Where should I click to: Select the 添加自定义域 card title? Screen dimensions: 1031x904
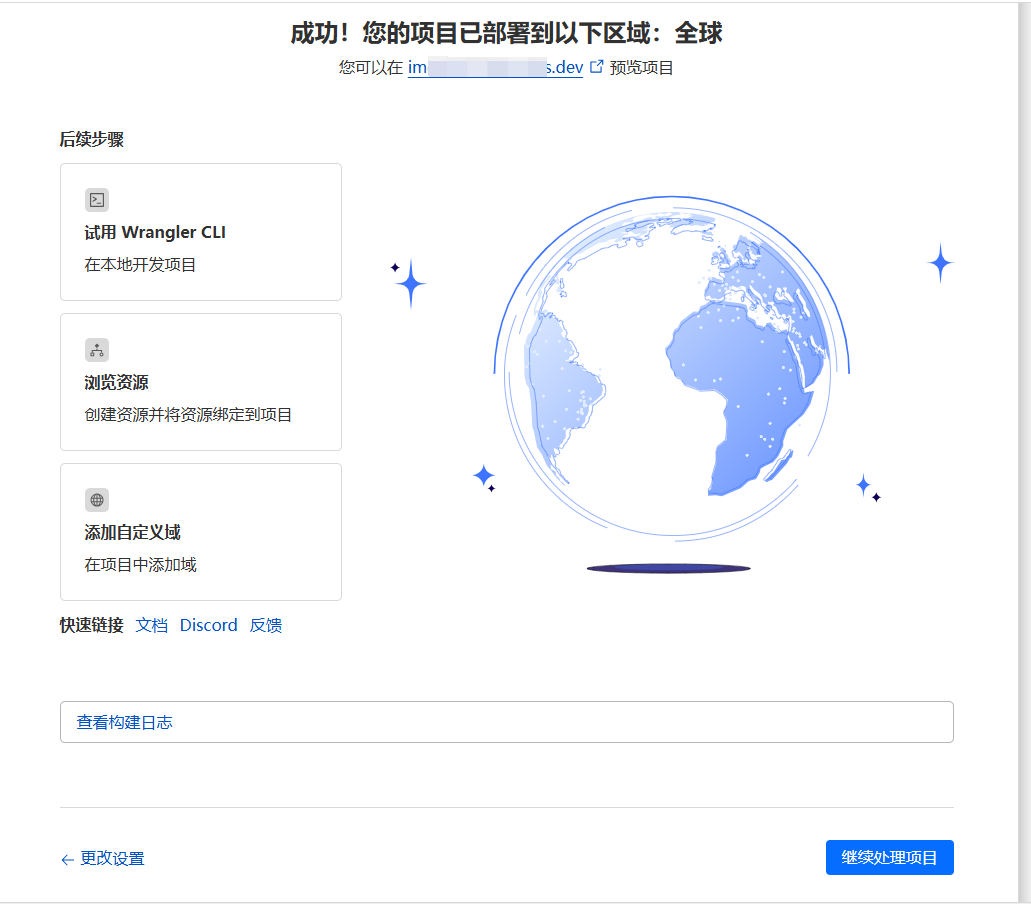pos(132,533)
